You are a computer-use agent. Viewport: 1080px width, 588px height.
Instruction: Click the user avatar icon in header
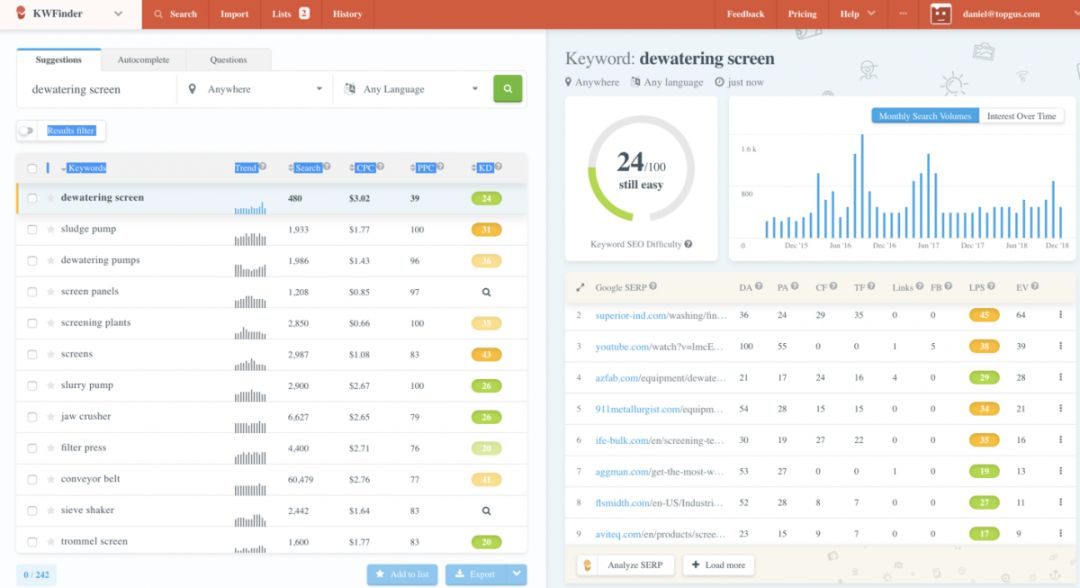tap(941, 14)
